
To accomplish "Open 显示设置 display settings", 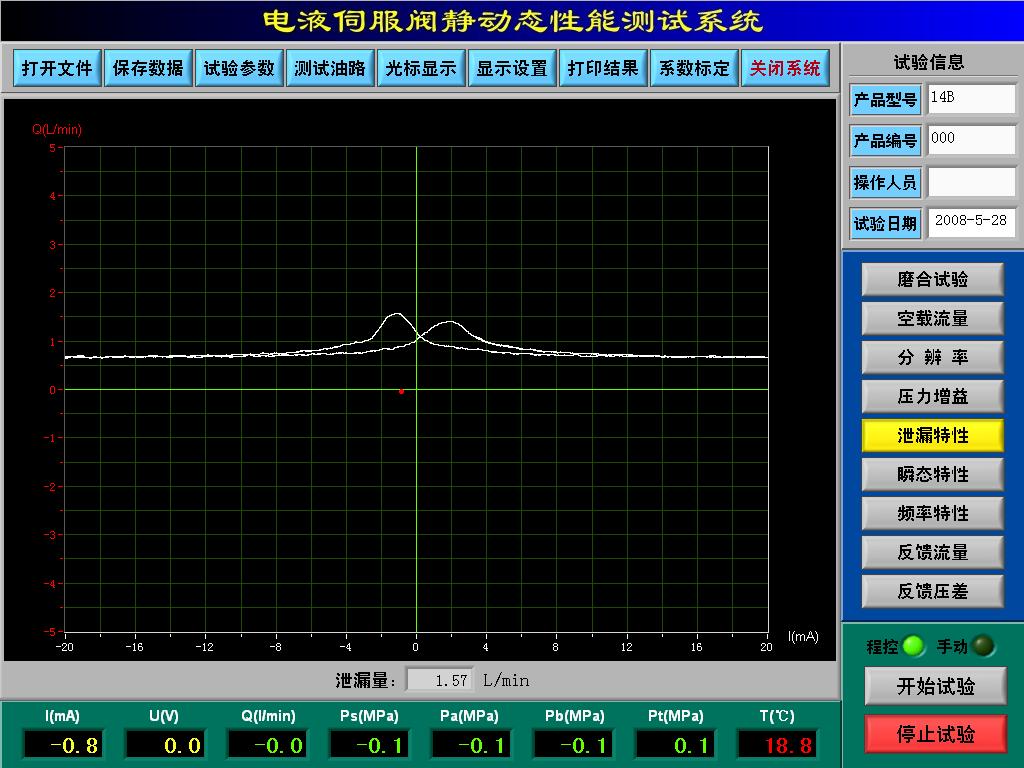I will tap(512, 68).
